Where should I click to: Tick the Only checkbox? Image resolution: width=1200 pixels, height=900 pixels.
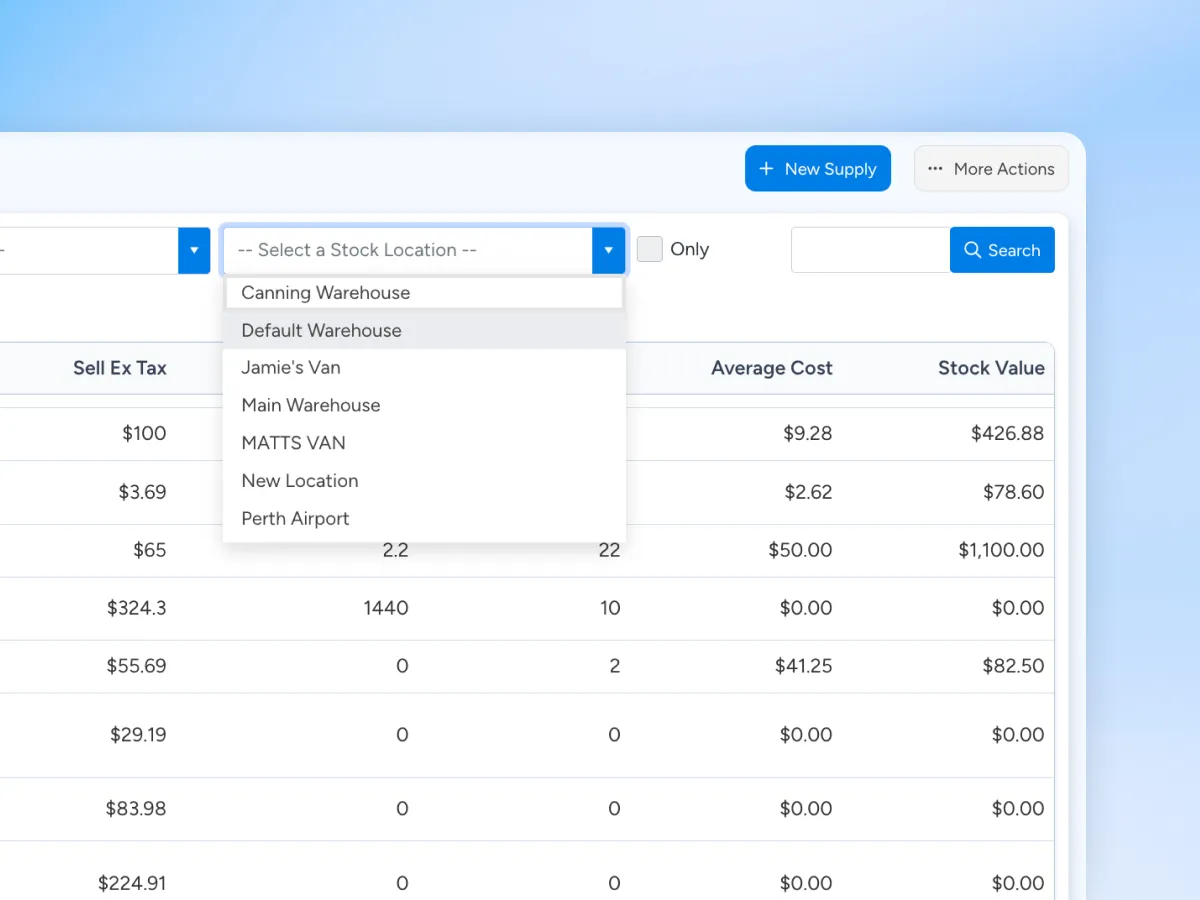pos(650,249)
